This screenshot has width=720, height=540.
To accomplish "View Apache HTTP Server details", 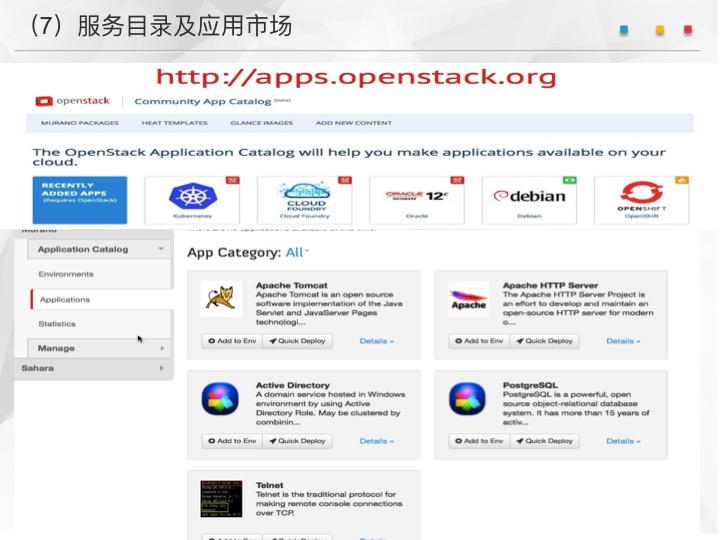I will click(x=623, y=341).
